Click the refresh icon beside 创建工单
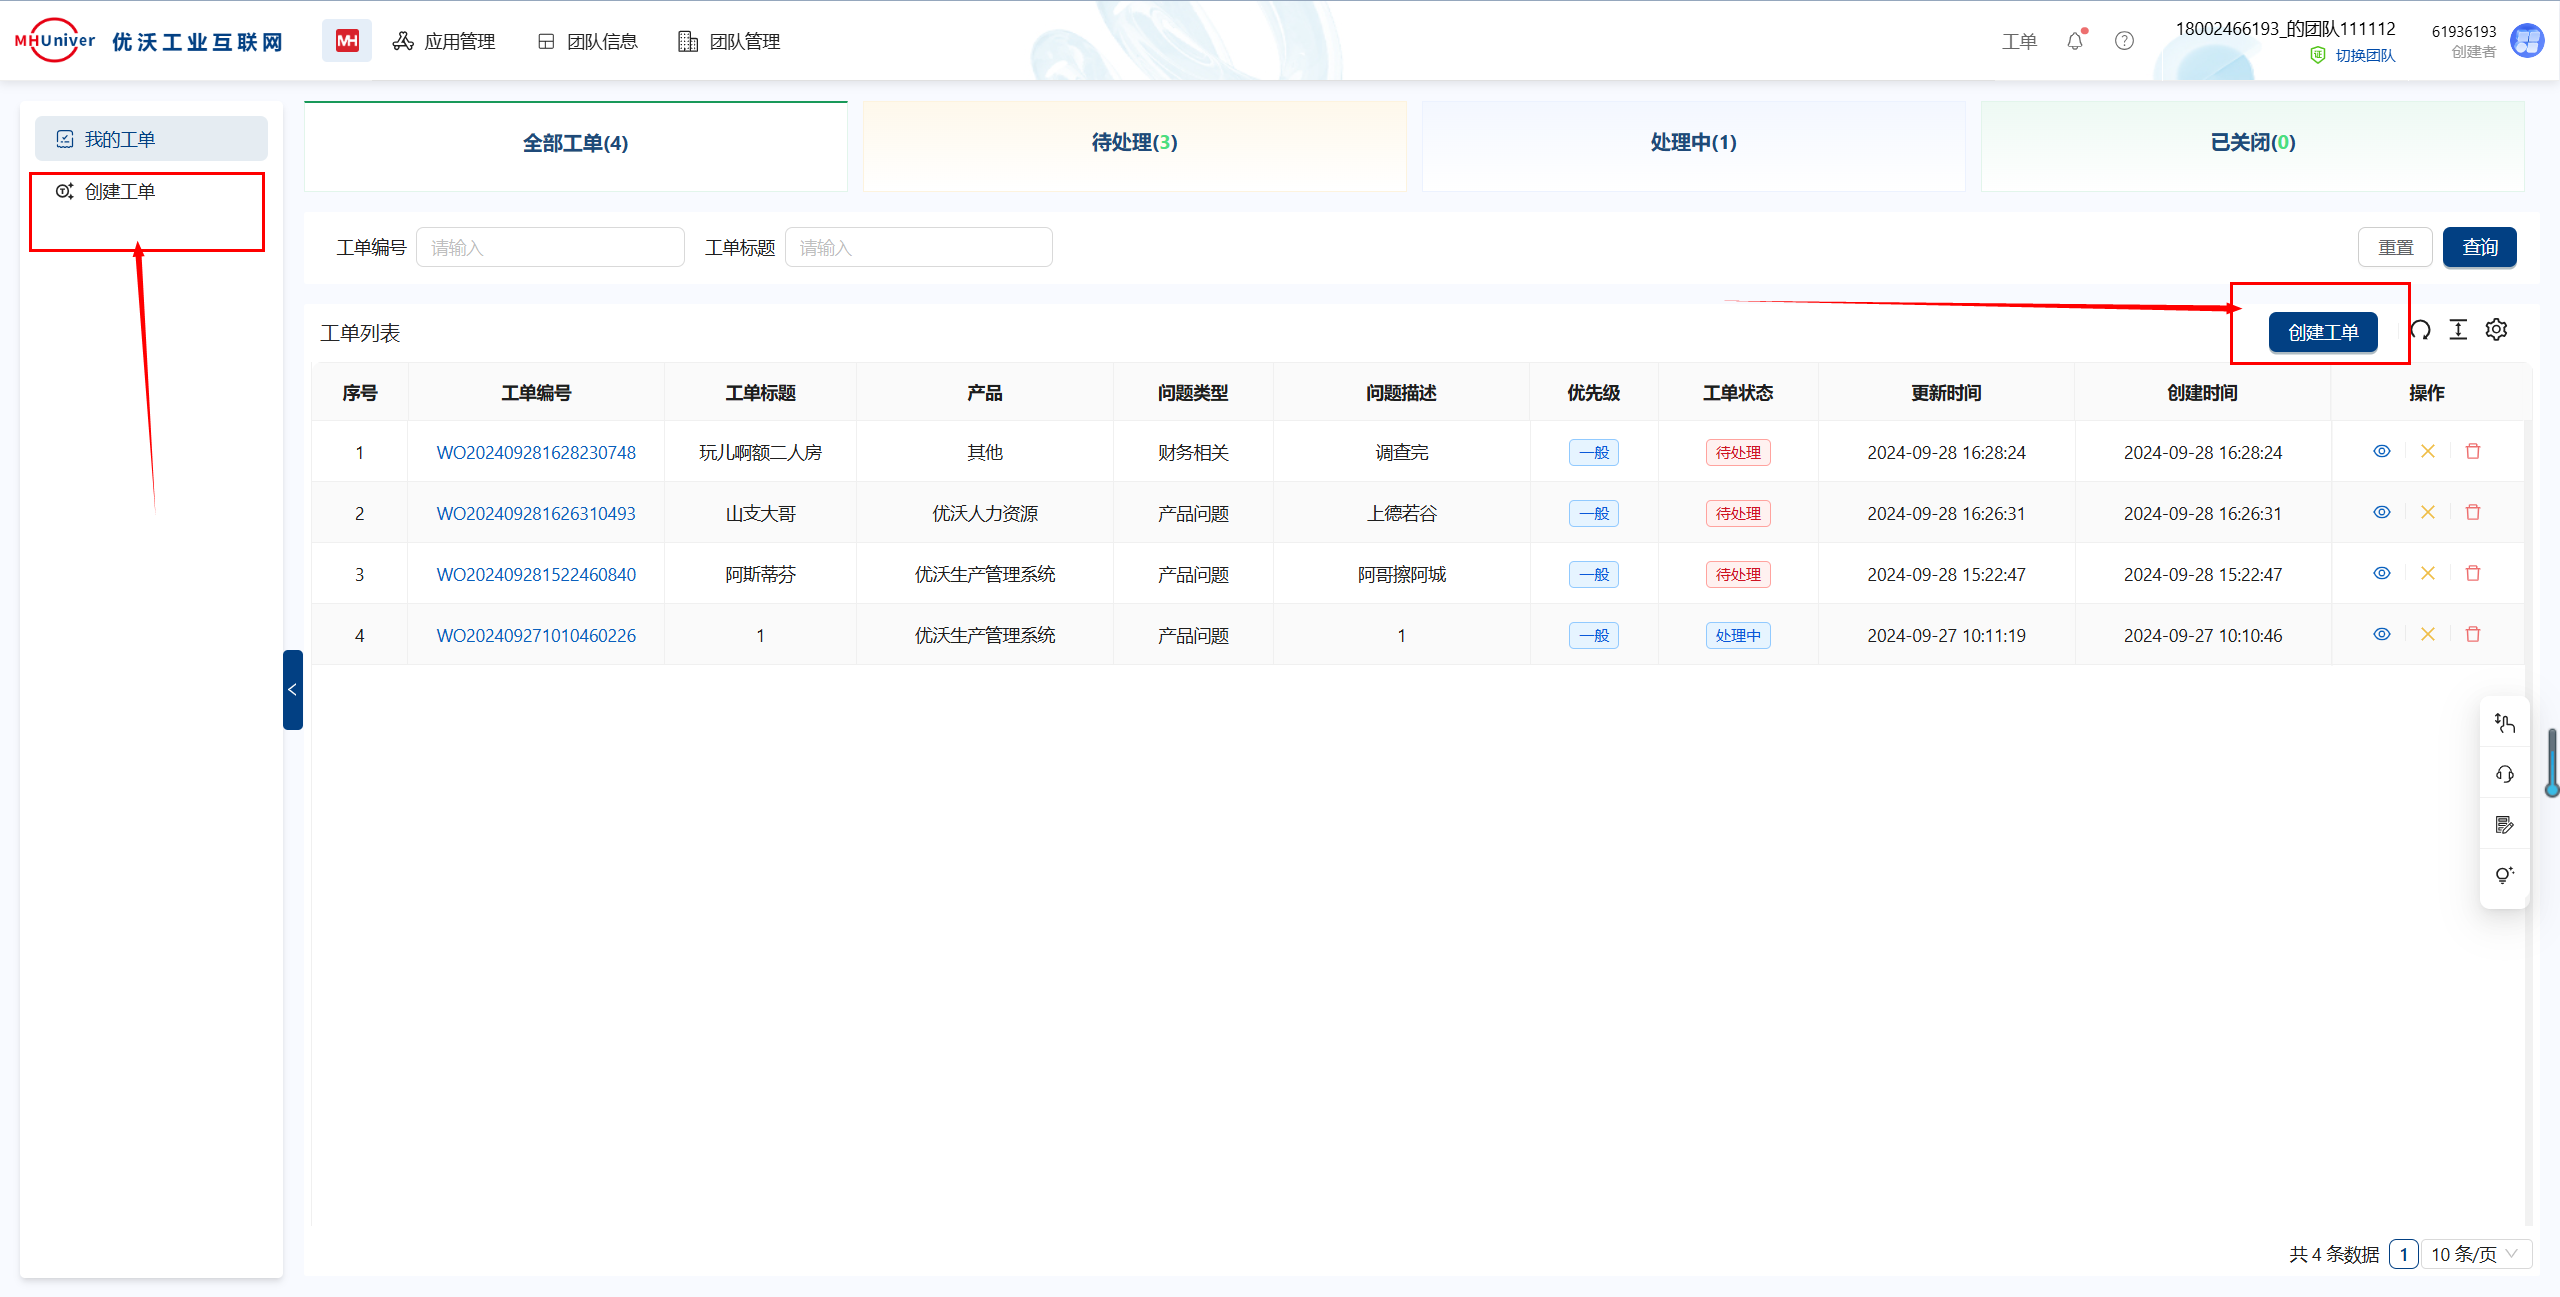 coord(2420,330)
